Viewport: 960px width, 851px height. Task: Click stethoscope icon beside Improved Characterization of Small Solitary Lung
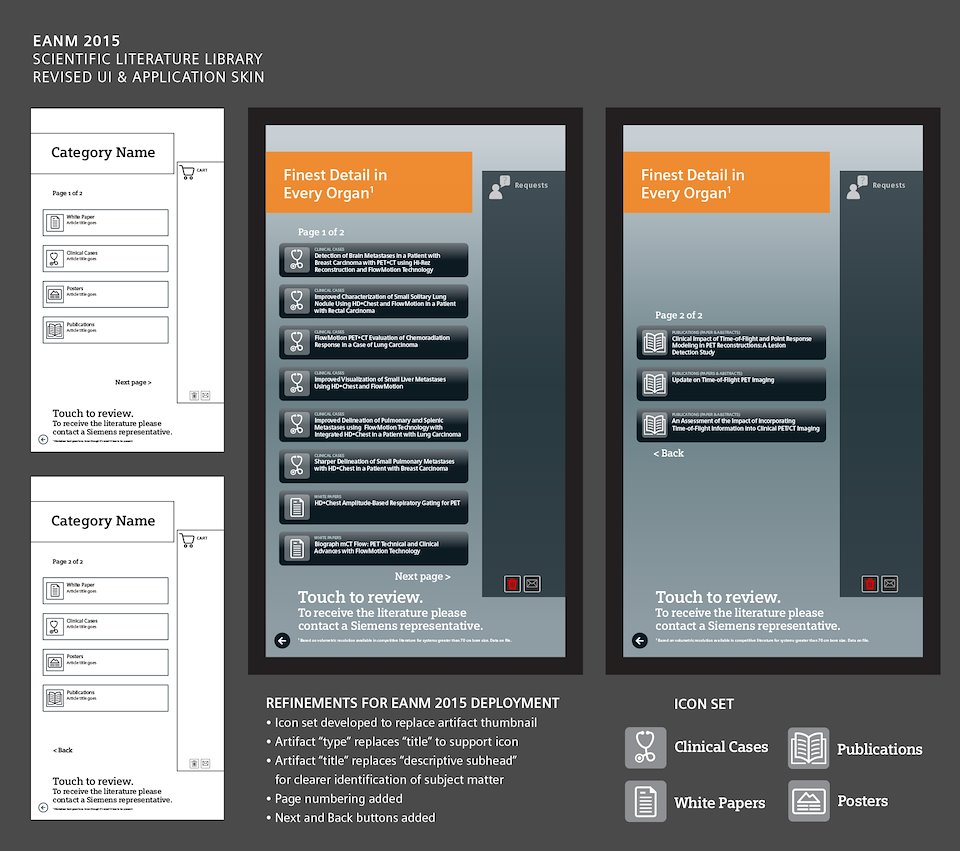297,301
